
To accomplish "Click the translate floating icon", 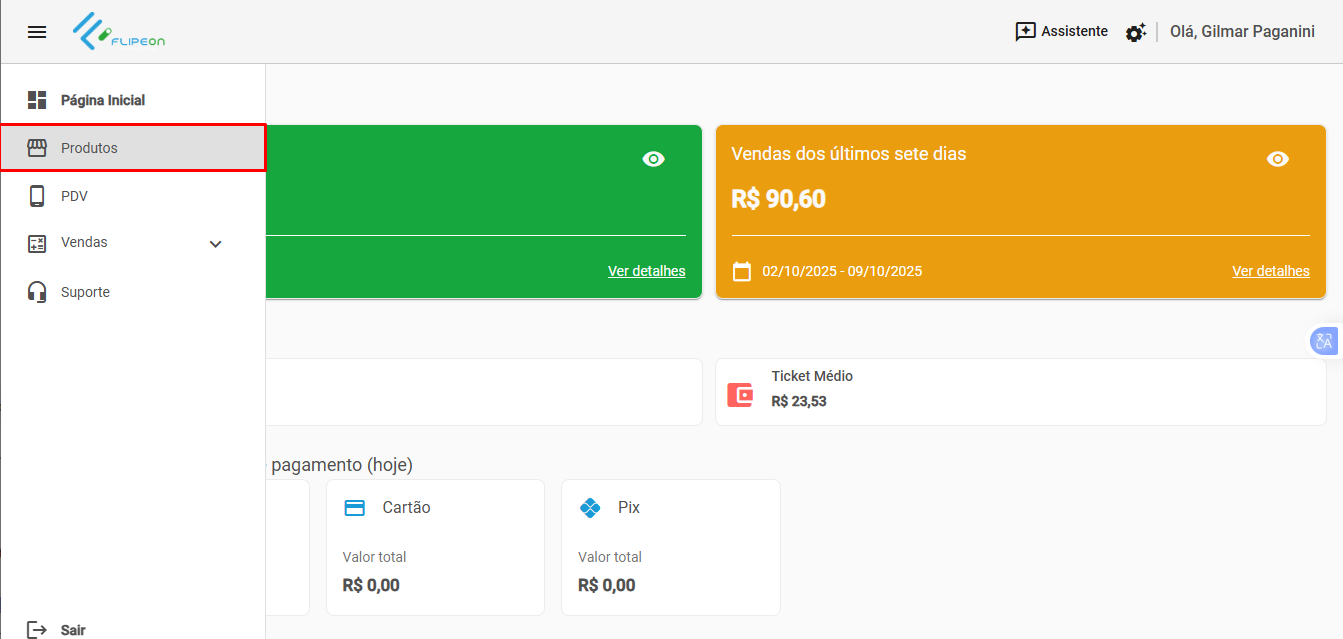I will click(1324, 341).
